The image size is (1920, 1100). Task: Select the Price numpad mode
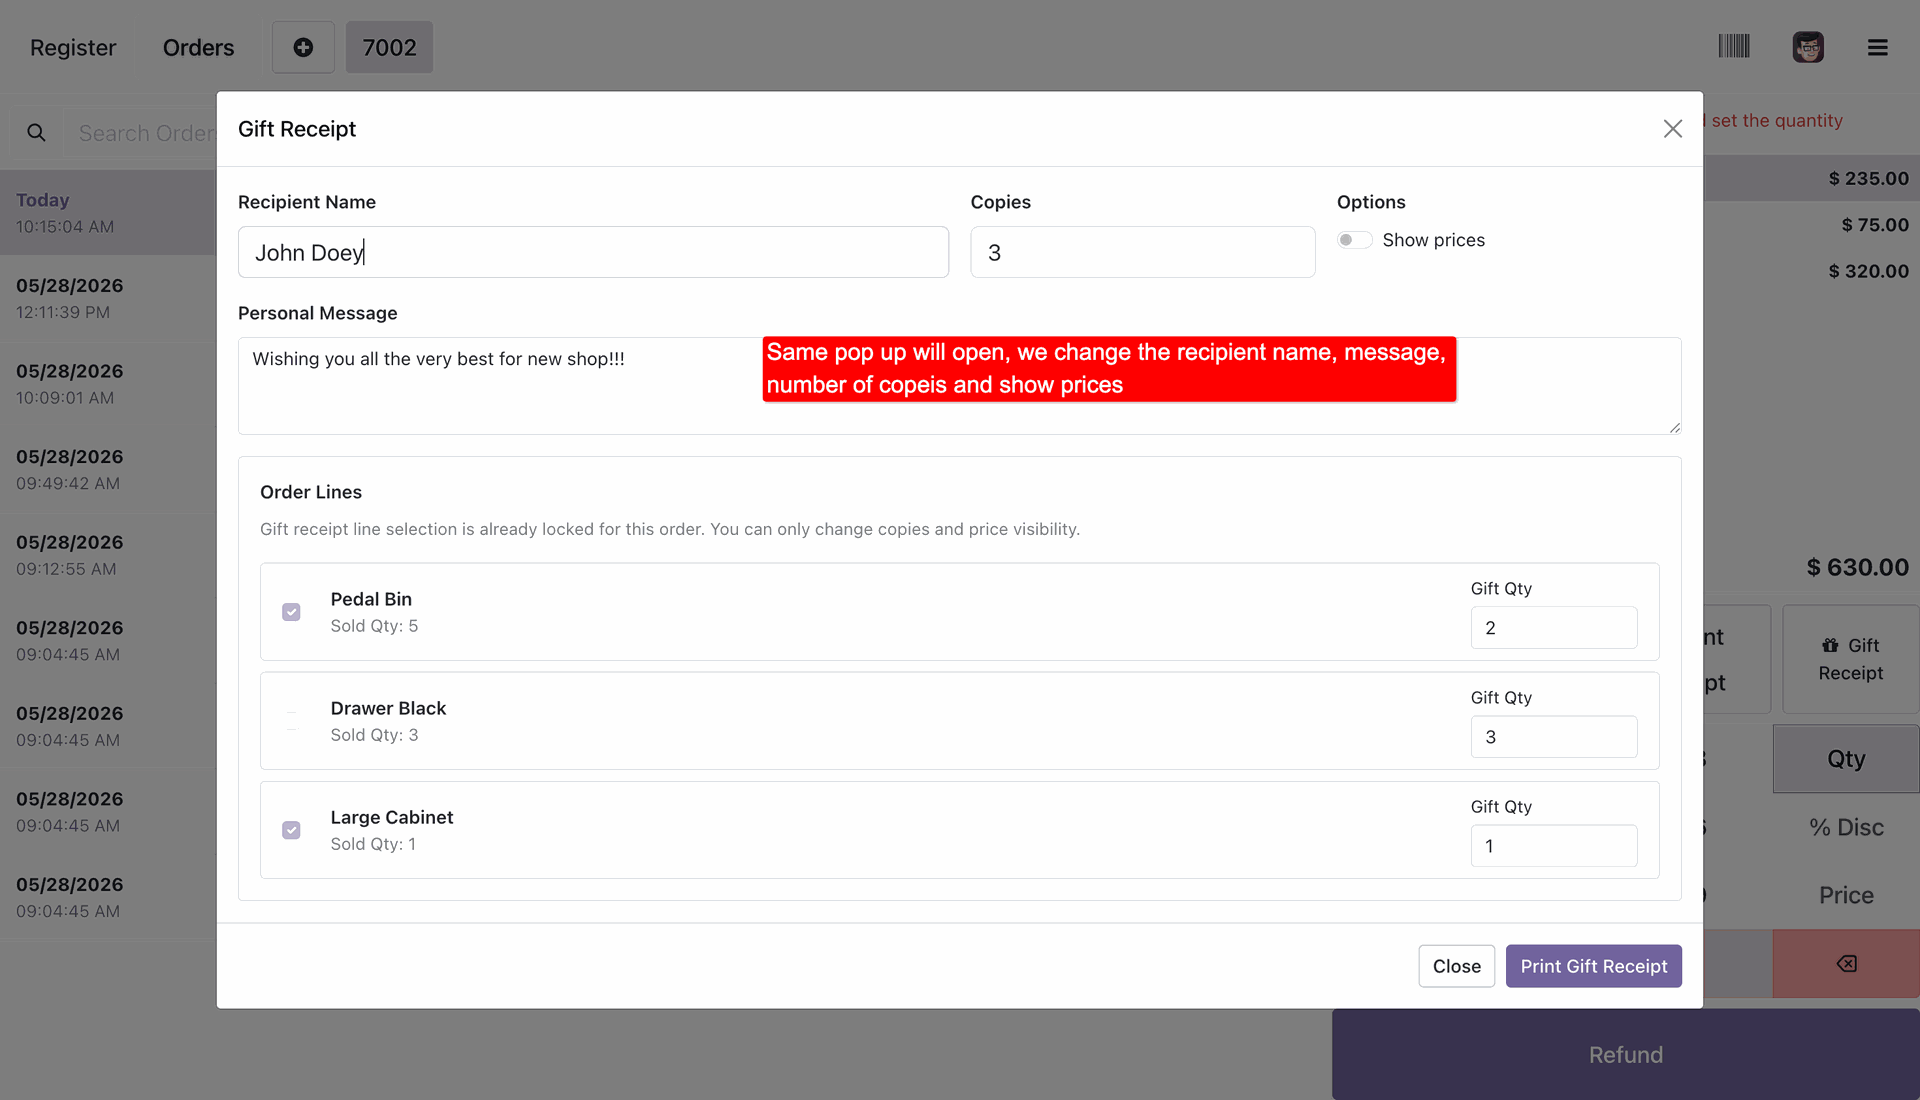1846,895
